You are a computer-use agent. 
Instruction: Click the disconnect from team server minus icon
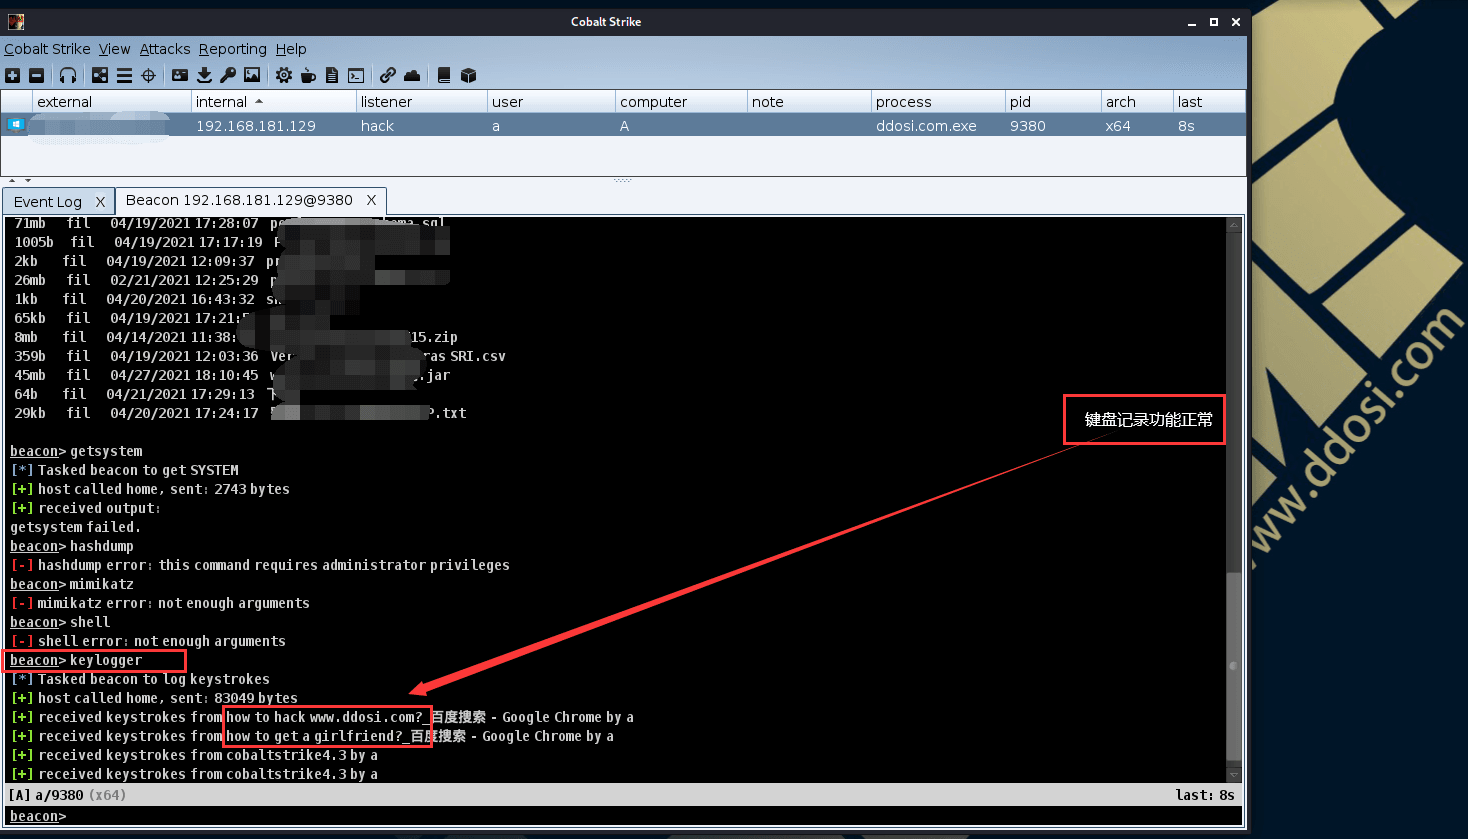point(37,75)
